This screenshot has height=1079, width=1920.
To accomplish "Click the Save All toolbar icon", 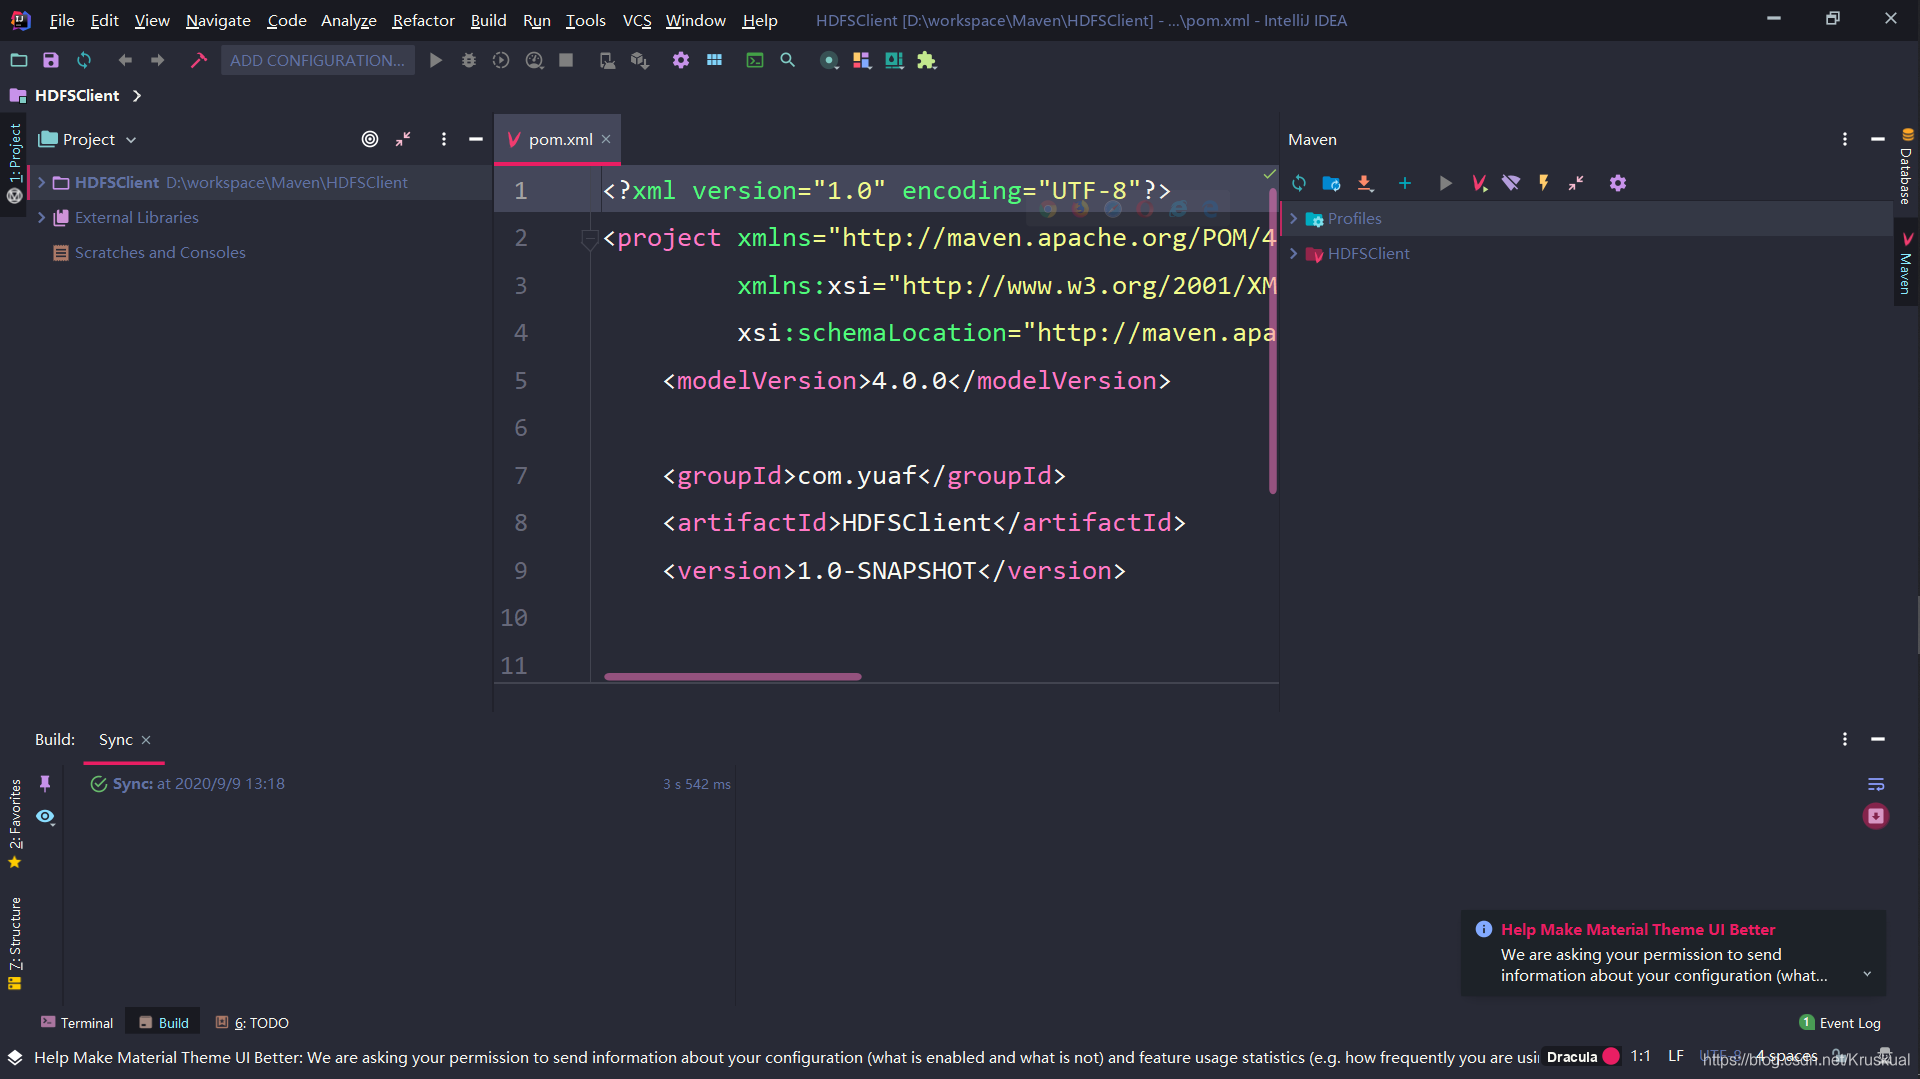I will coord(50,60).
